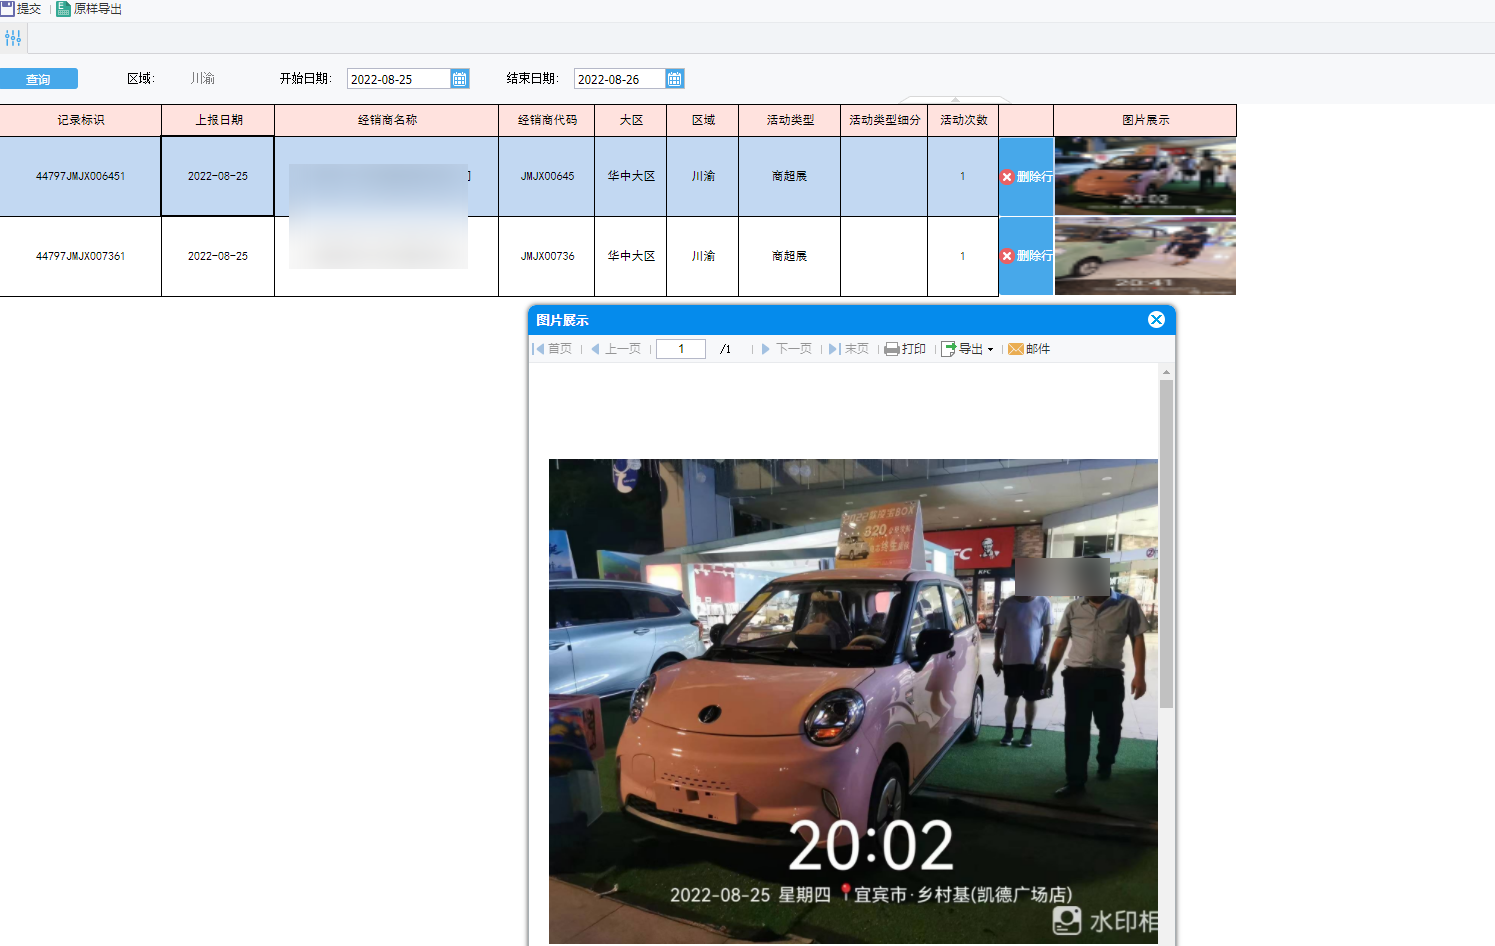Click the 提交 save icon
1495x946 pixels.
click(7, 8)
